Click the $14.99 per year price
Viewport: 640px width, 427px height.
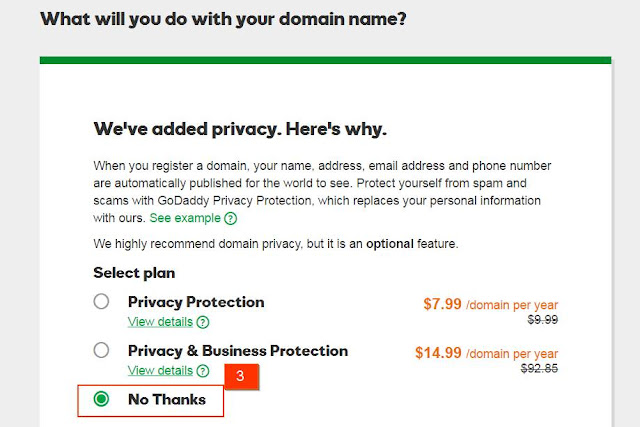(x=487, y=352)
